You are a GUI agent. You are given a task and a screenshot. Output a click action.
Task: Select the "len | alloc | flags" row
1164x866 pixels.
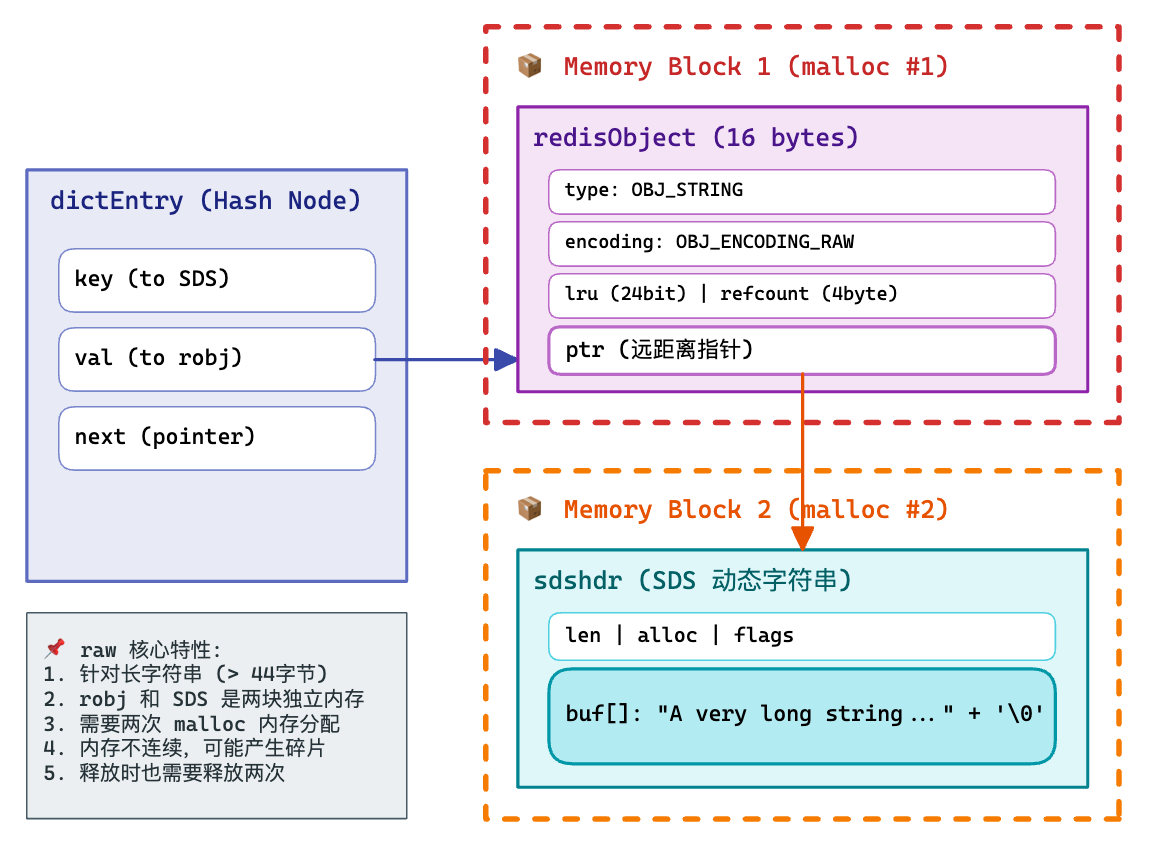801,636
